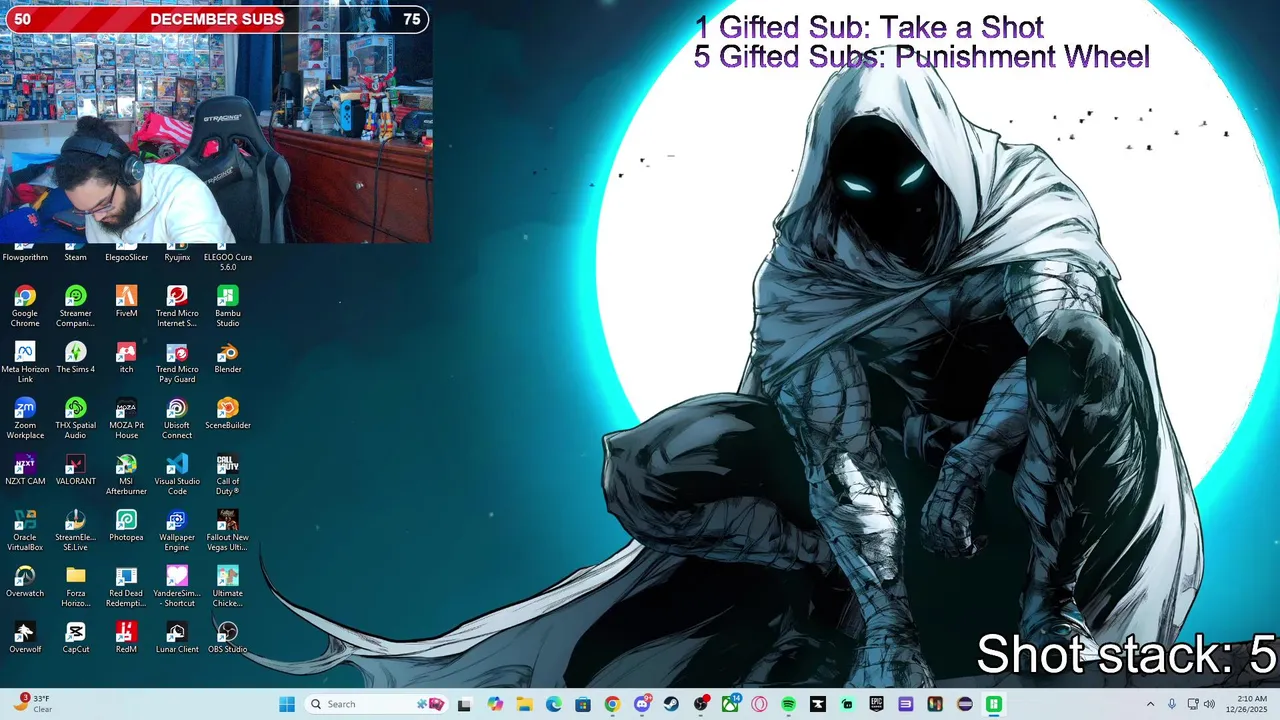
Task: Select the Ryujinx desktop label
Action: pyautogui.click(x=177, y=257)
